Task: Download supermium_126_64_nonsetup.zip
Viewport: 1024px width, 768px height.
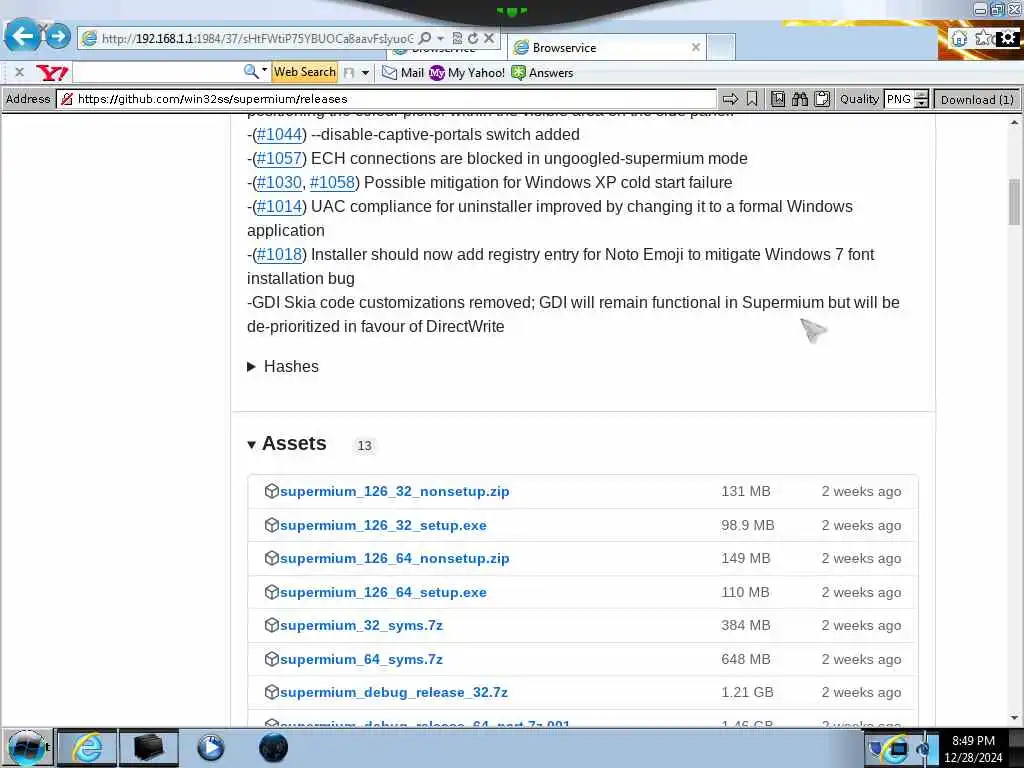Action: point(394,558)
